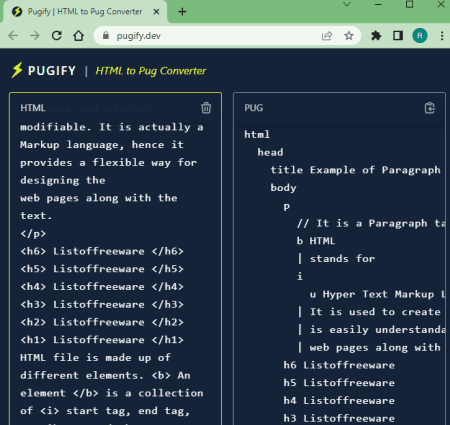Click the PUGIFY brand title
Image resolution: width=450 pixels, height=425 pixels.
tap(52, 71)
